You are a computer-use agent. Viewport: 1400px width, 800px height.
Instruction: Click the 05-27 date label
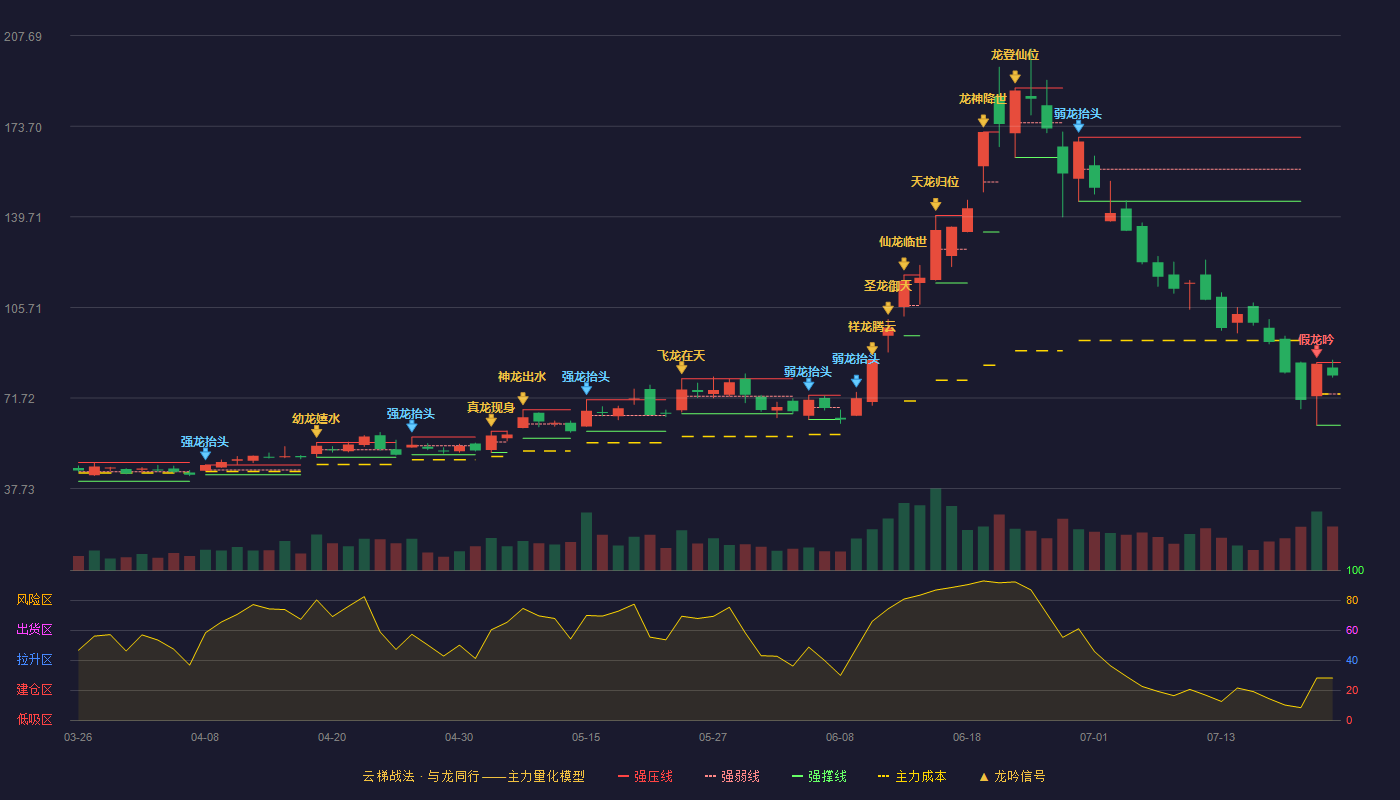(x=713, y=737)
